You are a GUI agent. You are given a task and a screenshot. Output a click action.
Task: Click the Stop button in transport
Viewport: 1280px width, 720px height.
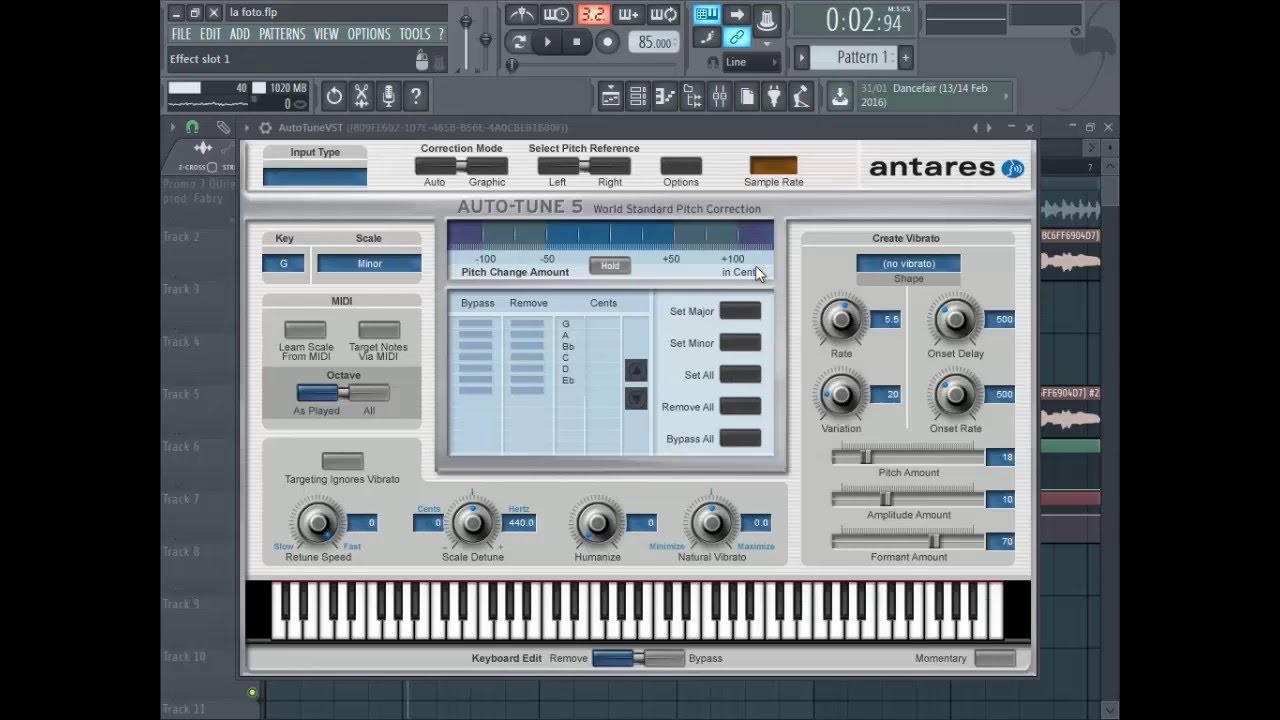(x=576, y=42)
